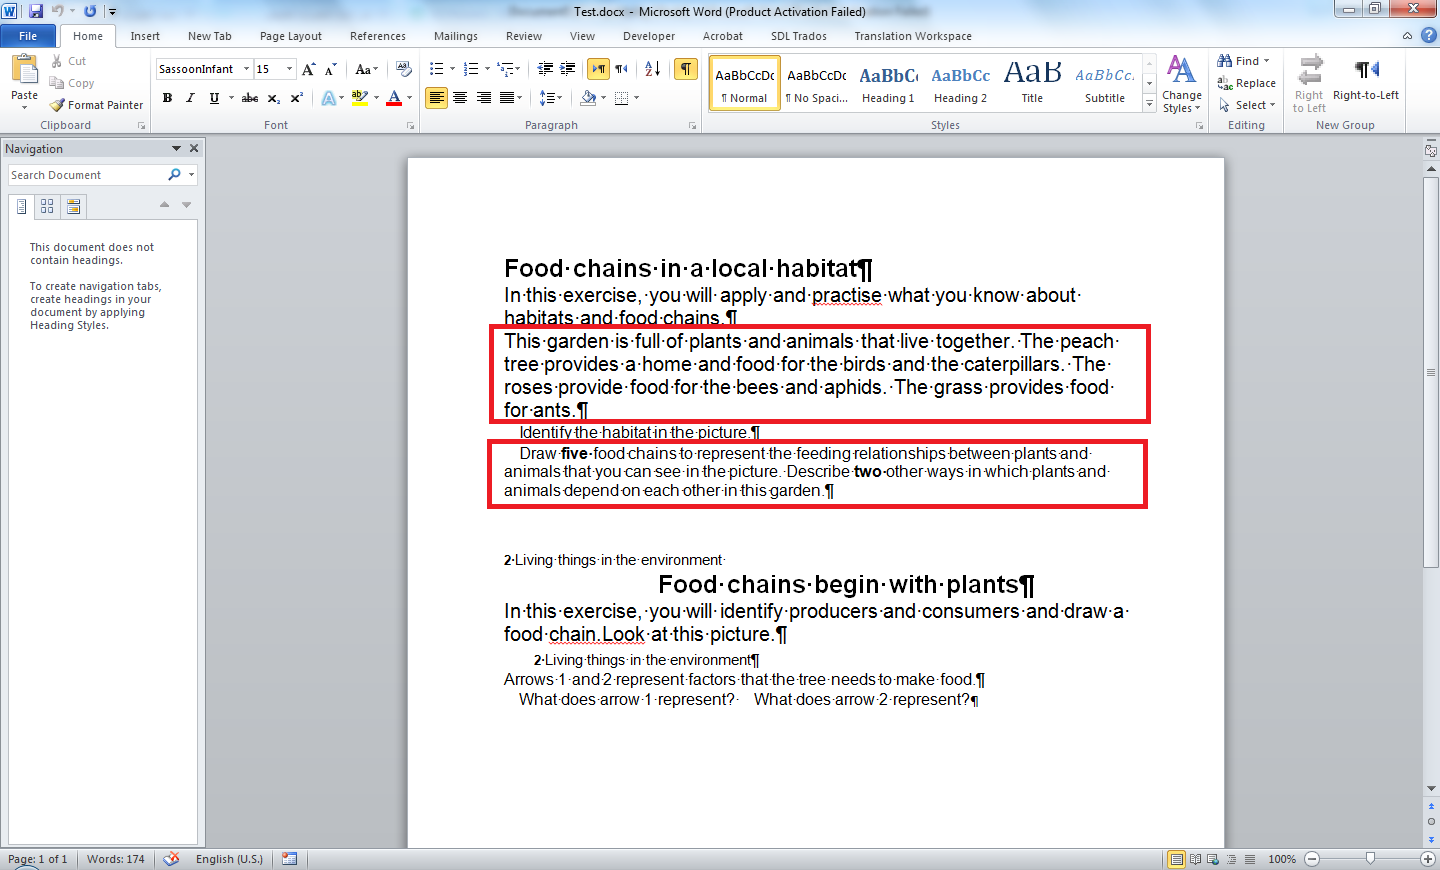Screen dimensions: 1440x870
Task: Switch to the References tab
Action: pyautogui.click(x=378, y=36)
